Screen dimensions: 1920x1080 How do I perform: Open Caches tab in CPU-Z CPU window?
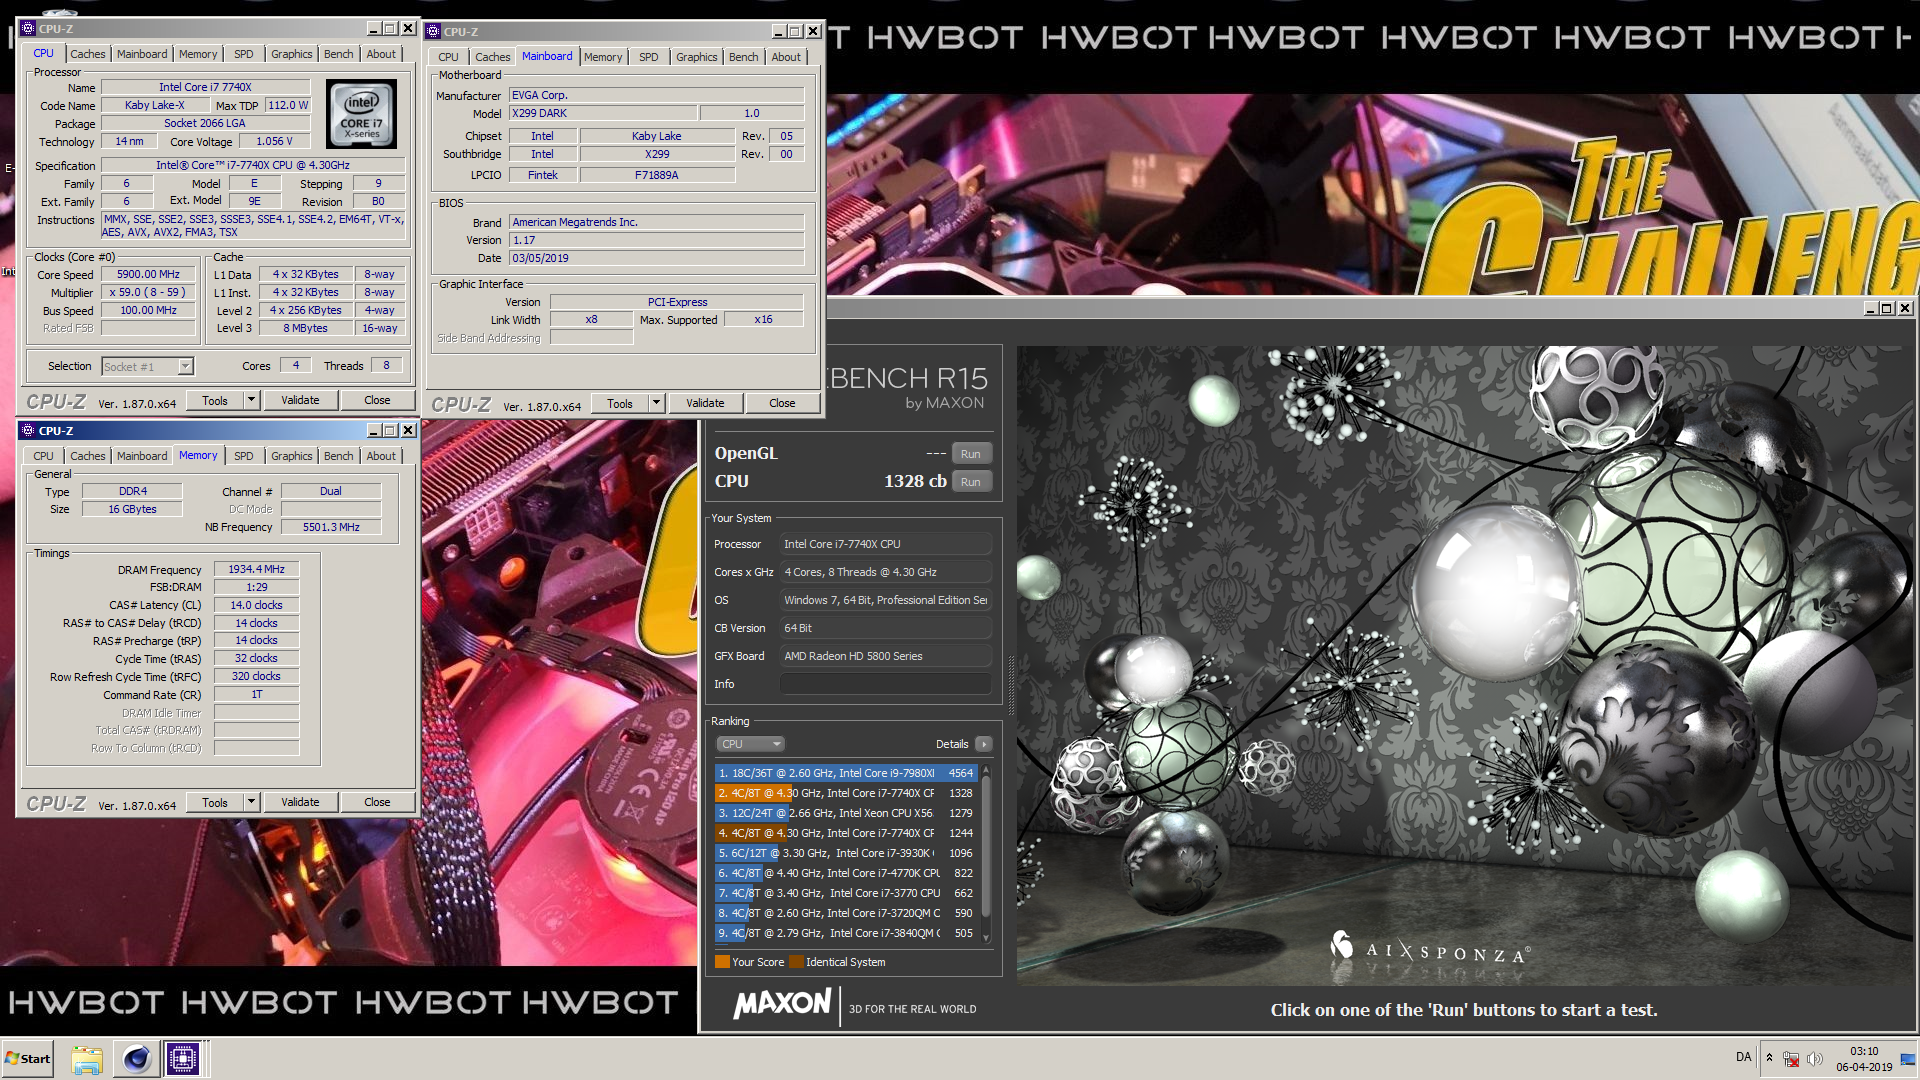[88, 54]
